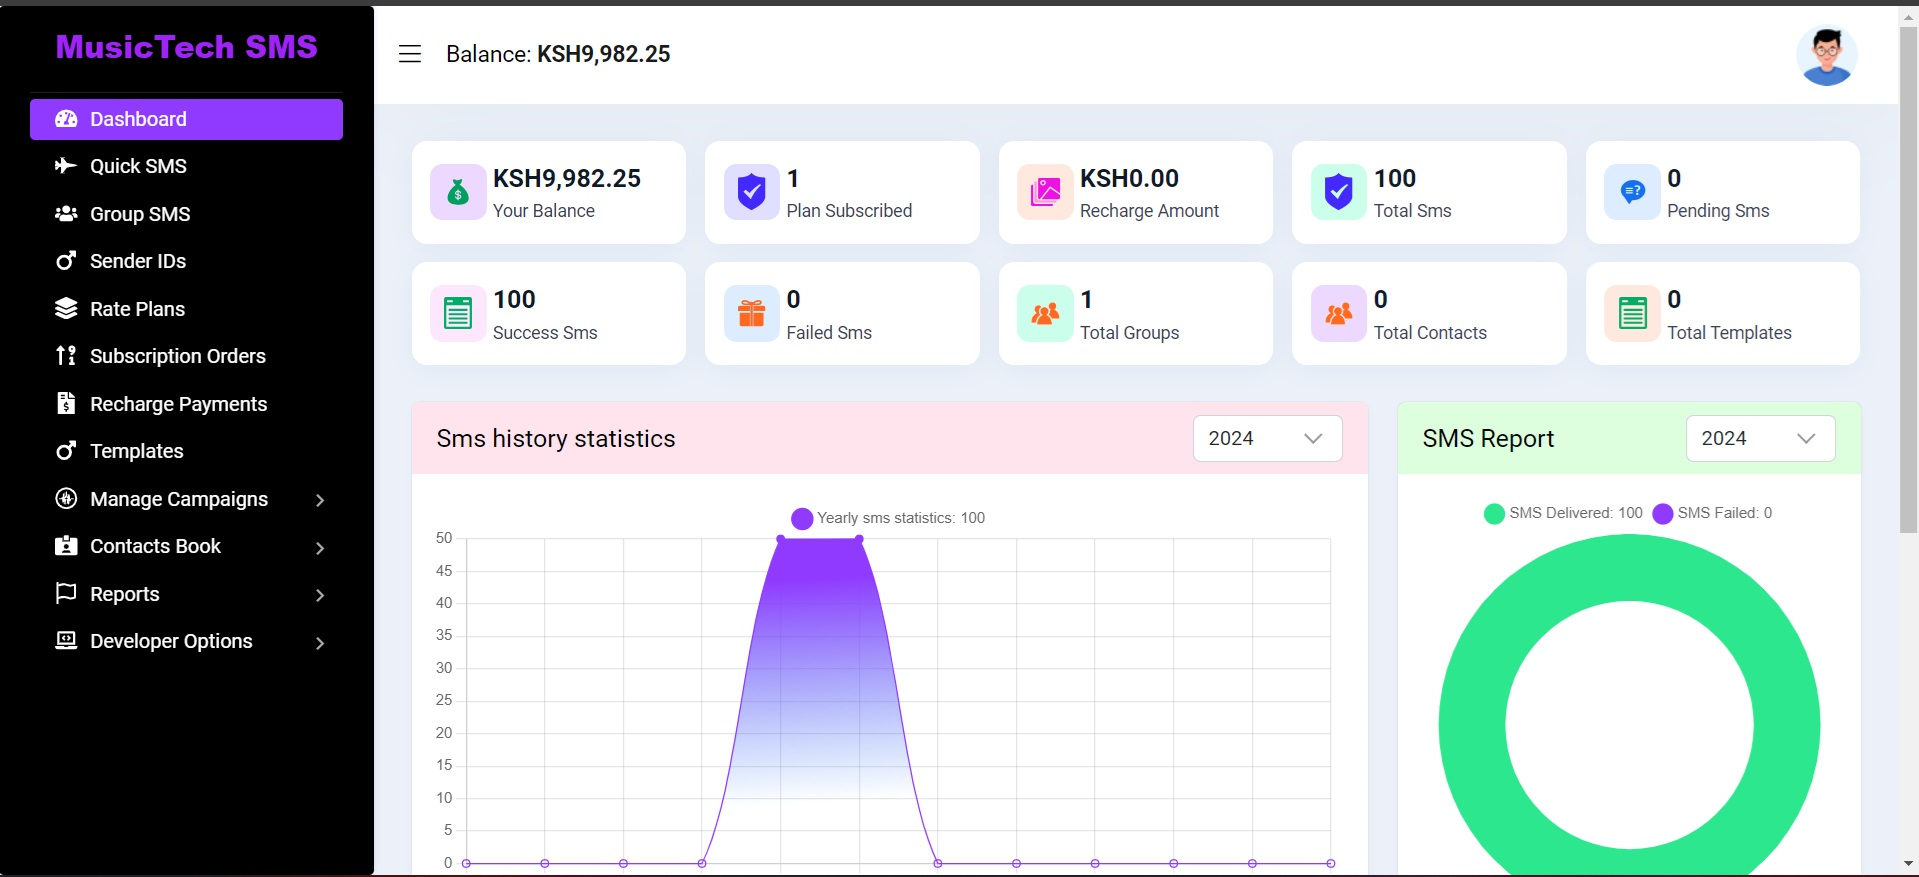Image resolution: width=1919 pixels, height=877 pixels.
Task: Open Quick SMS from sidebar
Action: point(138,166)
